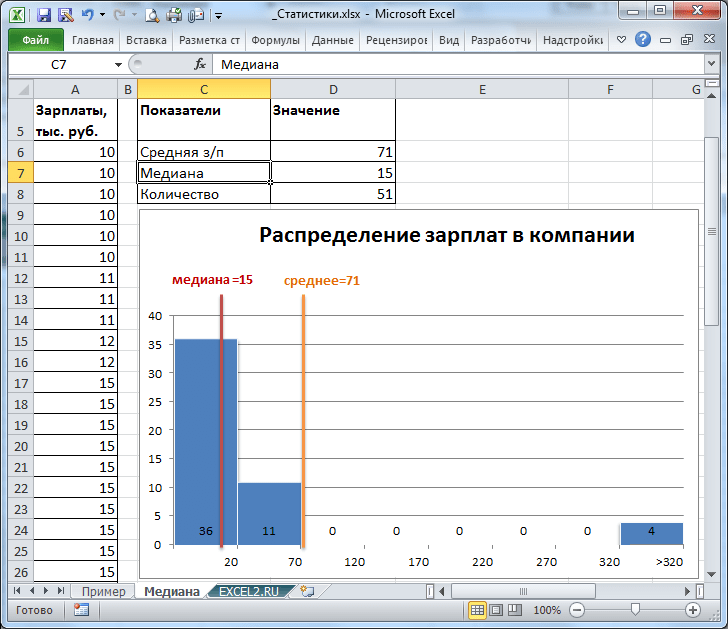This screenshot has width=728, height=629.
Task: Save the workbook with the floppy disk icon
Action: pyautogui.click(x=44, y=15)
